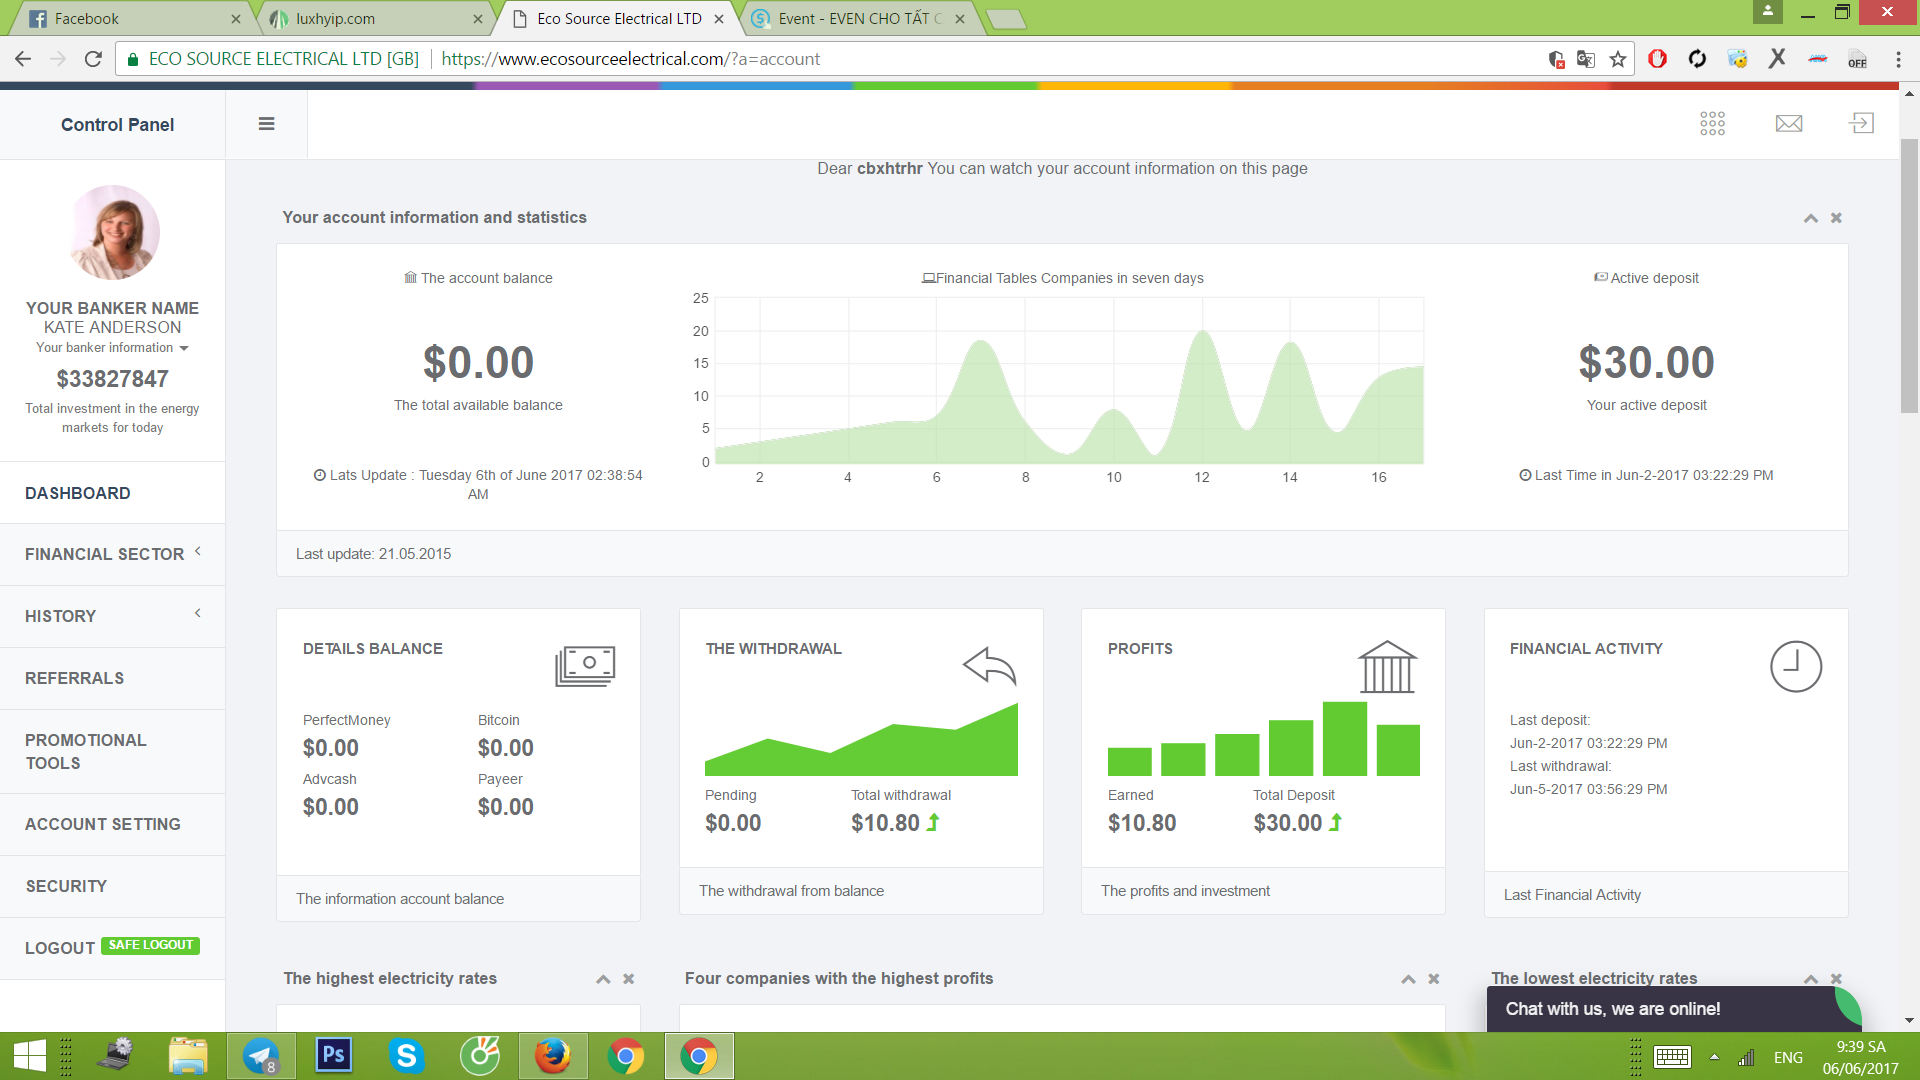This screenshot has height=1080, width=1920.
Task: Open the apps grid icon in header
Action: pos(1712,123)
